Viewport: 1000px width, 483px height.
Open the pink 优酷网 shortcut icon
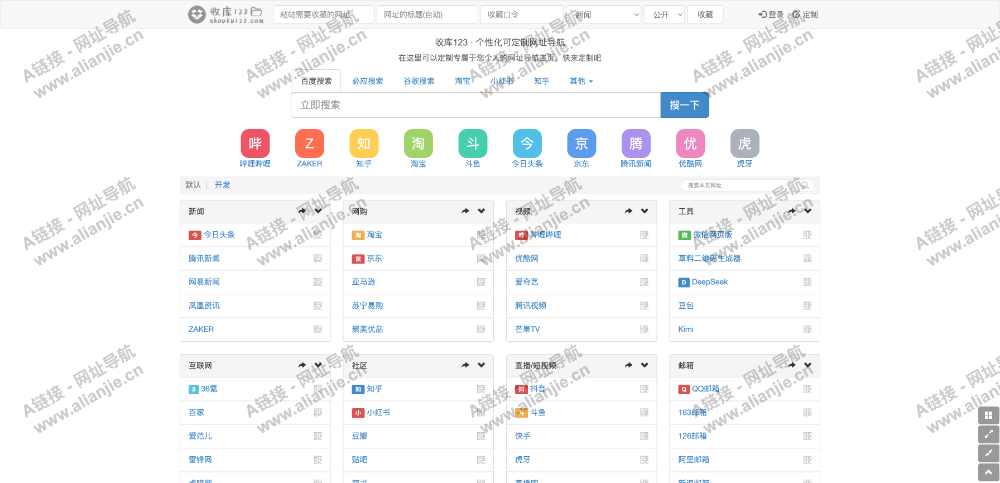691,144
